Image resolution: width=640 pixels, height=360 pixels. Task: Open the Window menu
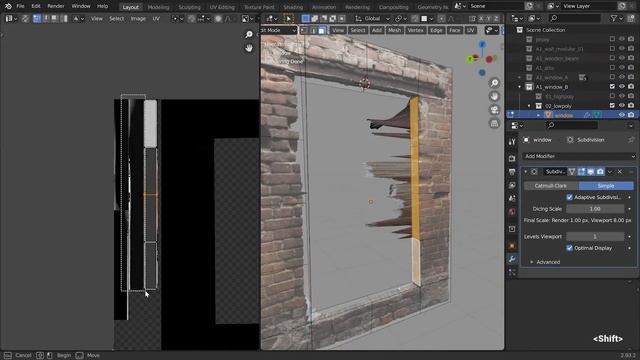[x=81, y=6]
